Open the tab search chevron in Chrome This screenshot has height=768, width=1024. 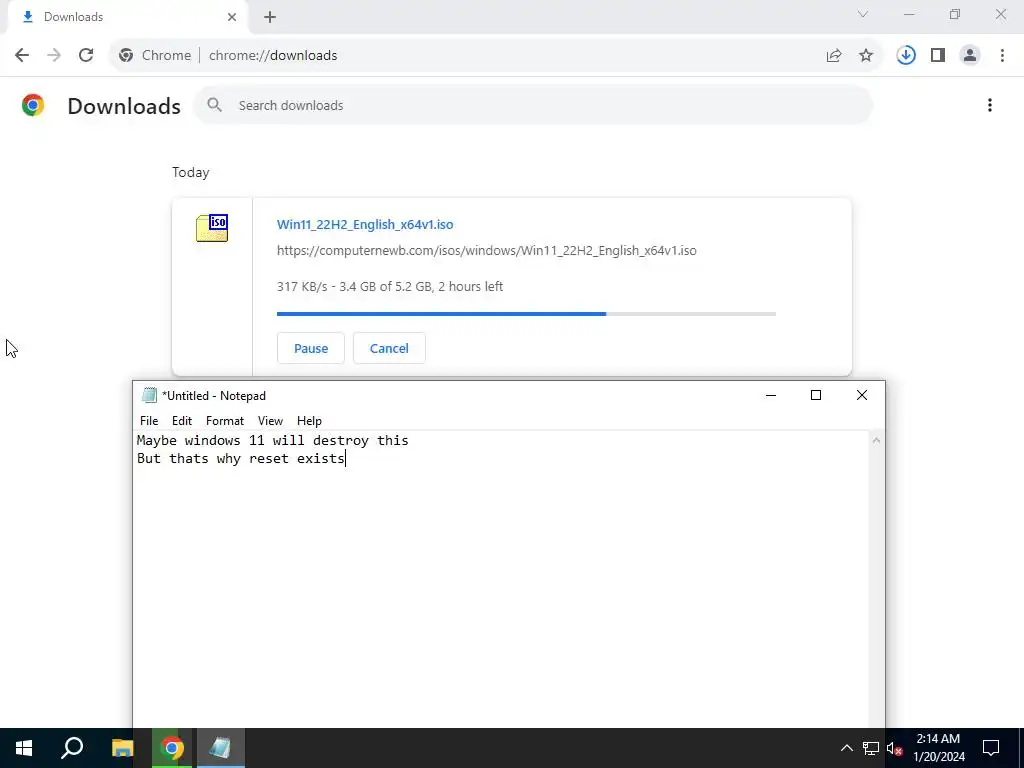[x=863, y=14]
